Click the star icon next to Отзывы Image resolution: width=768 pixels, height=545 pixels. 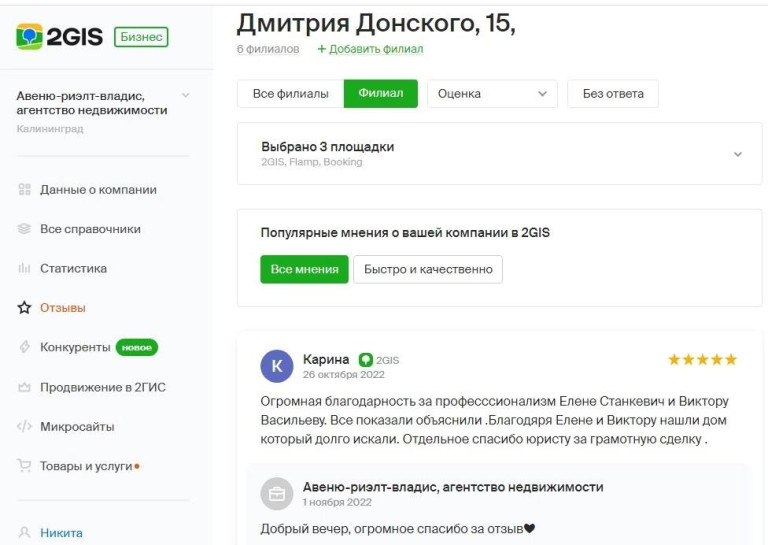[x=24, y=308]
